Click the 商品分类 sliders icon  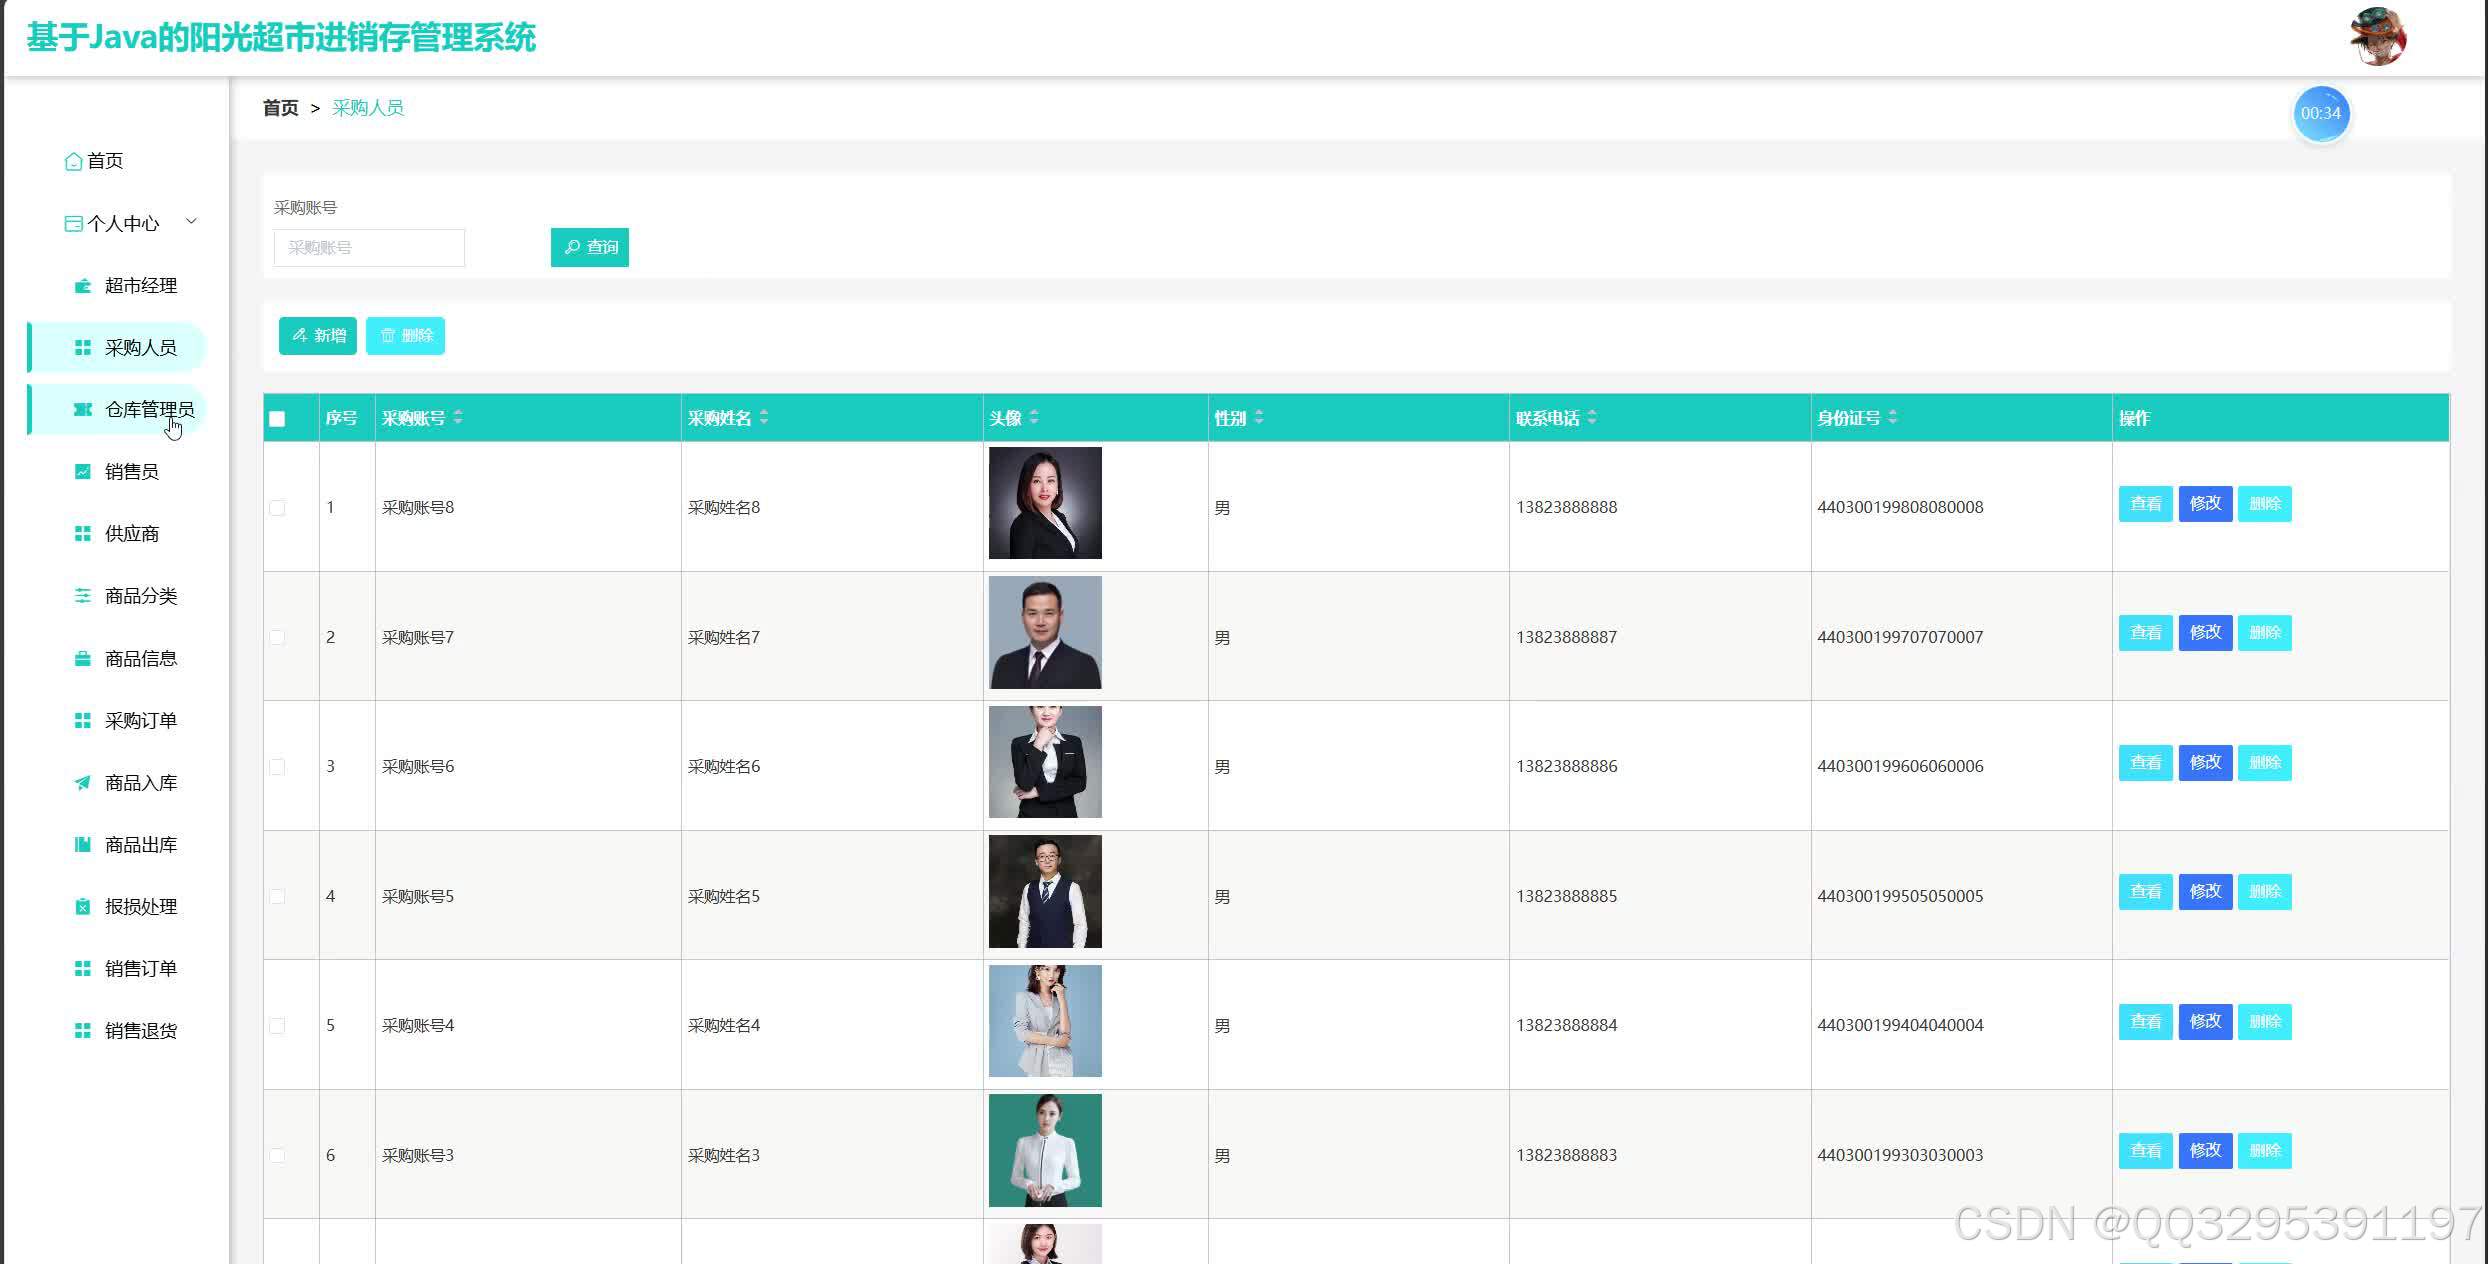click(x=83, y=596)
